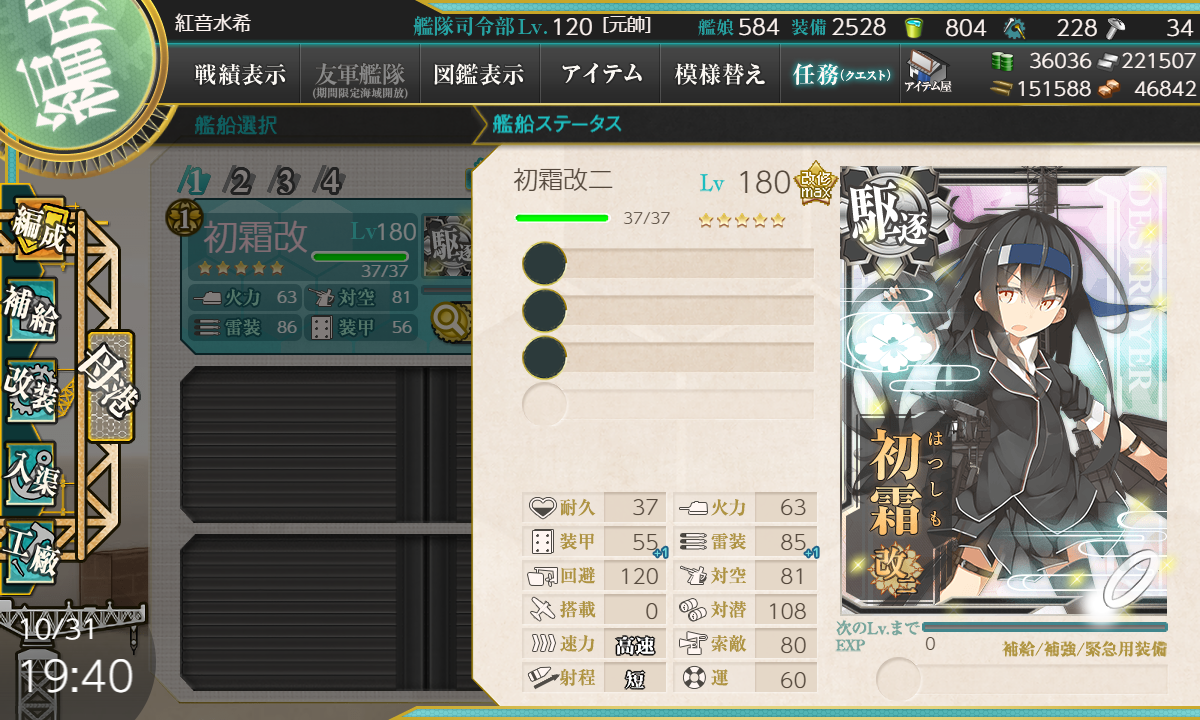
Task: Switch to fleet number 4 tab
Action: pyautogui.click(x=330, y=181)
